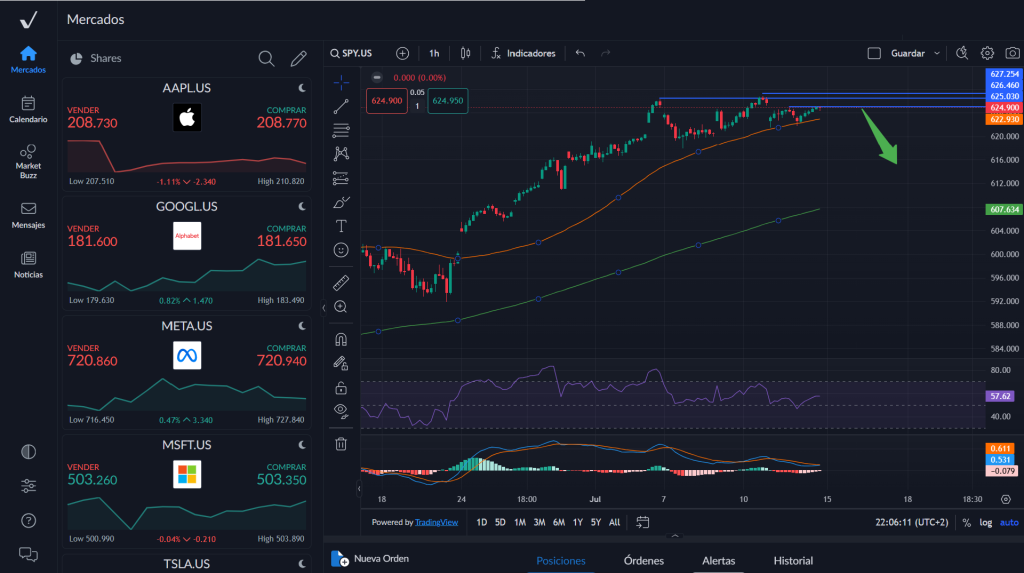Select the 6M range

coord(559,522)
